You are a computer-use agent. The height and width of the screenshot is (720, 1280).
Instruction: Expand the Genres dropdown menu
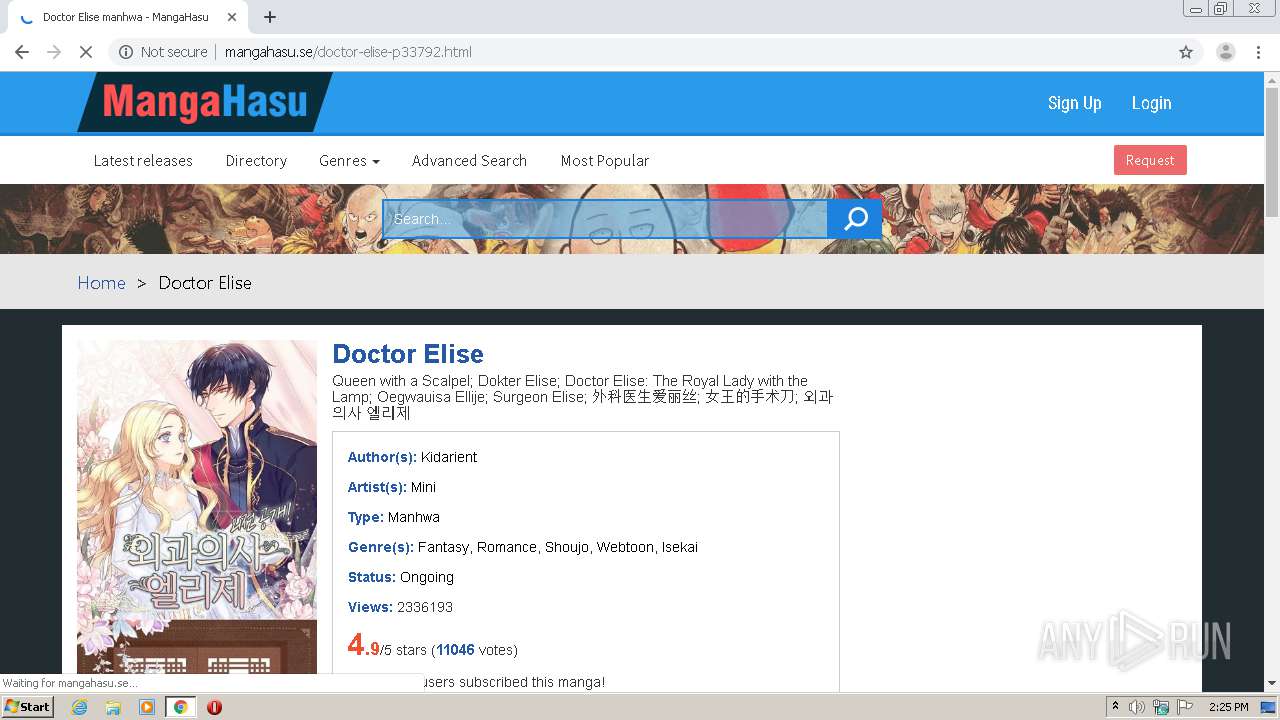(x=349, y=160)
